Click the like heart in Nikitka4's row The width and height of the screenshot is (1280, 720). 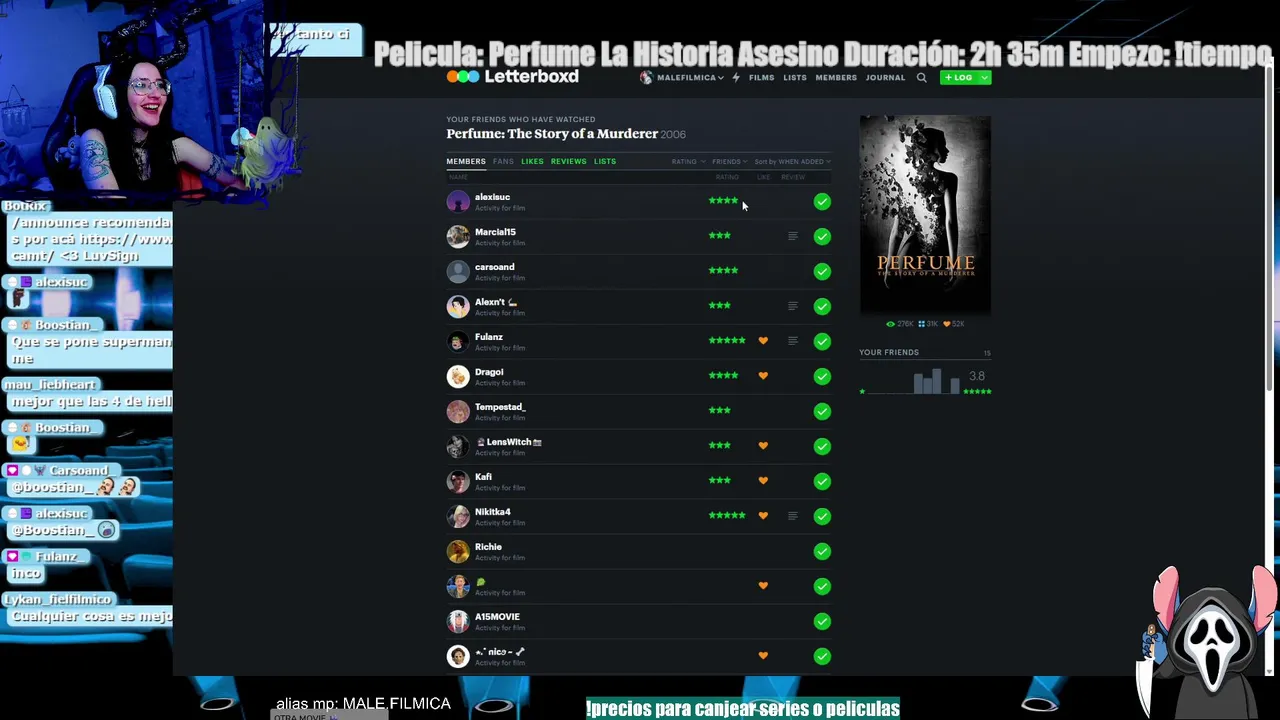tap(763, 516)
